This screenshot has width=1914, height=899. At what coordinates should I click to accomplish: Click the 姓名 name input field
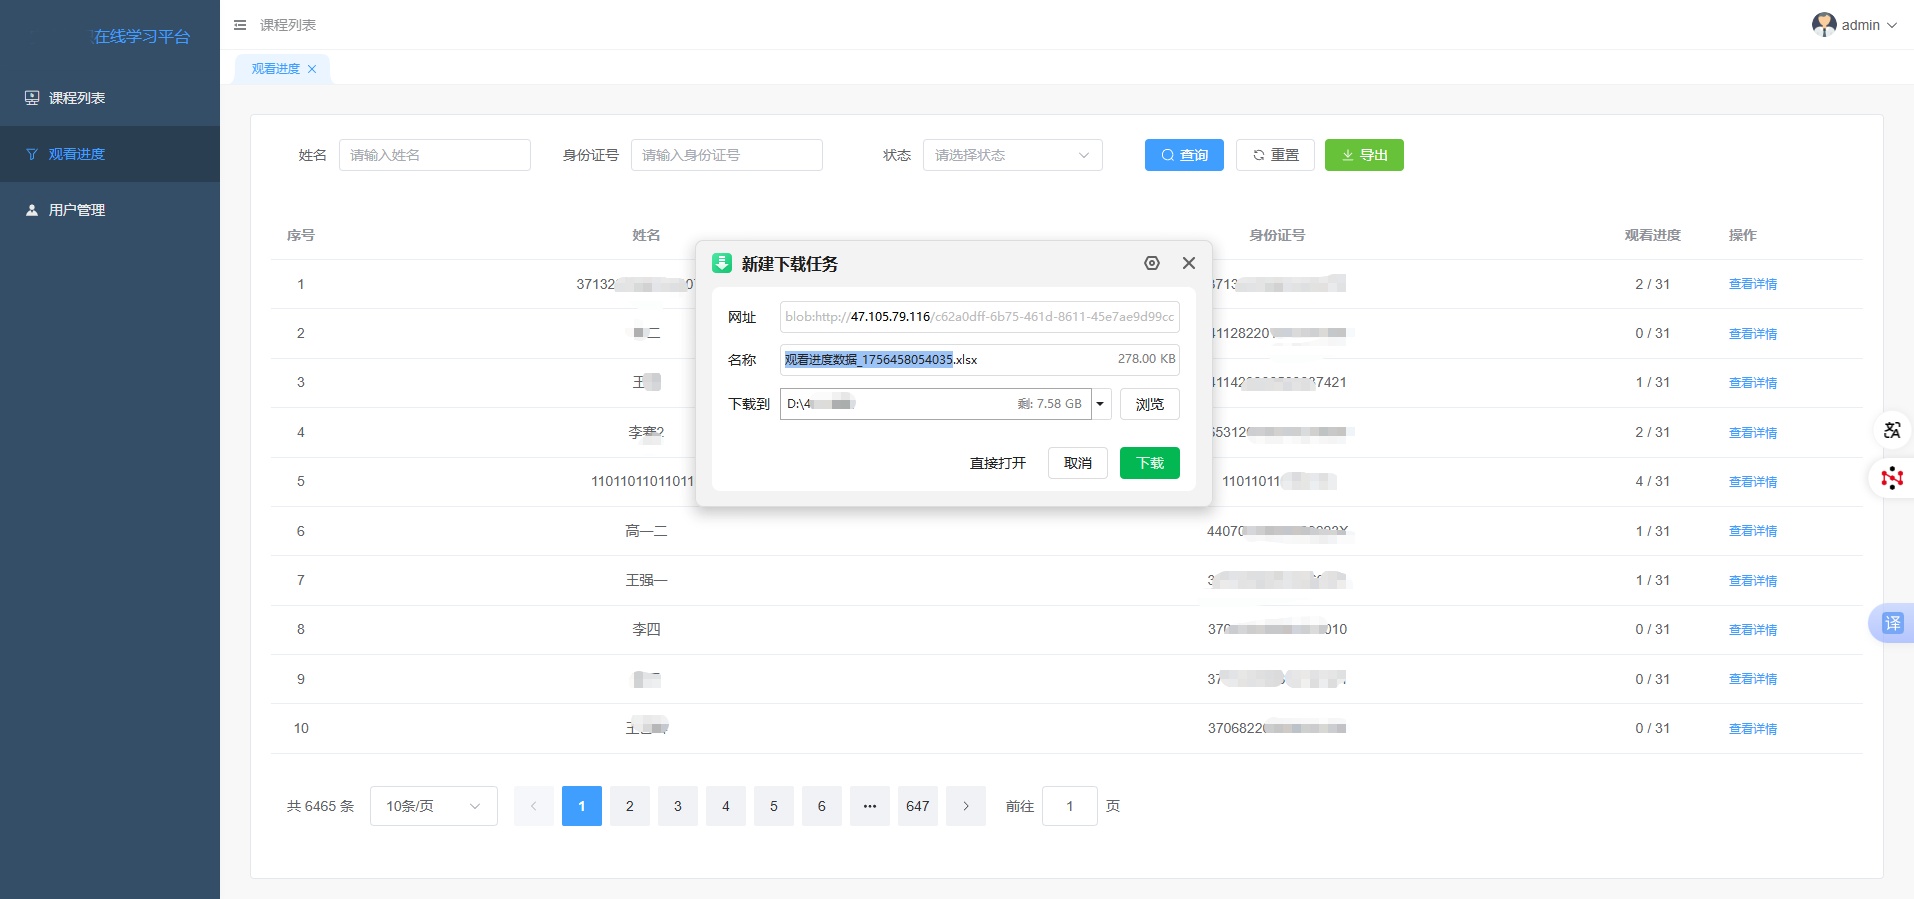(434, 155)
